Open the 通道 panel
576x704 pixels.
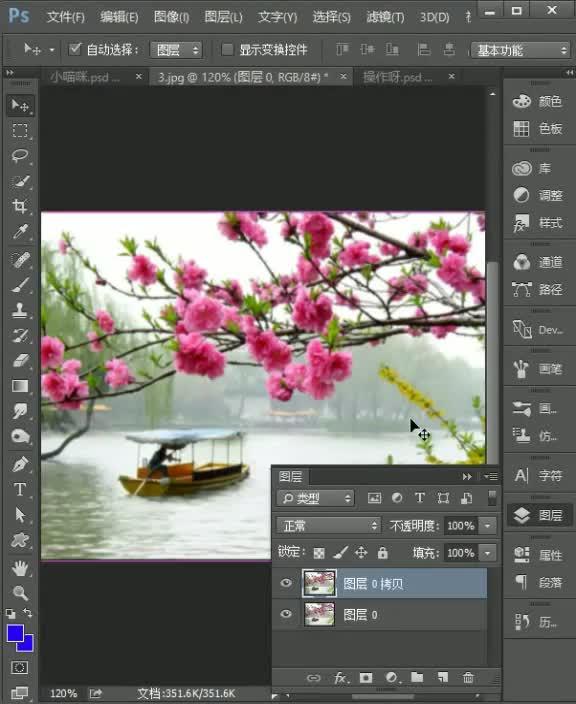(538, 262)
